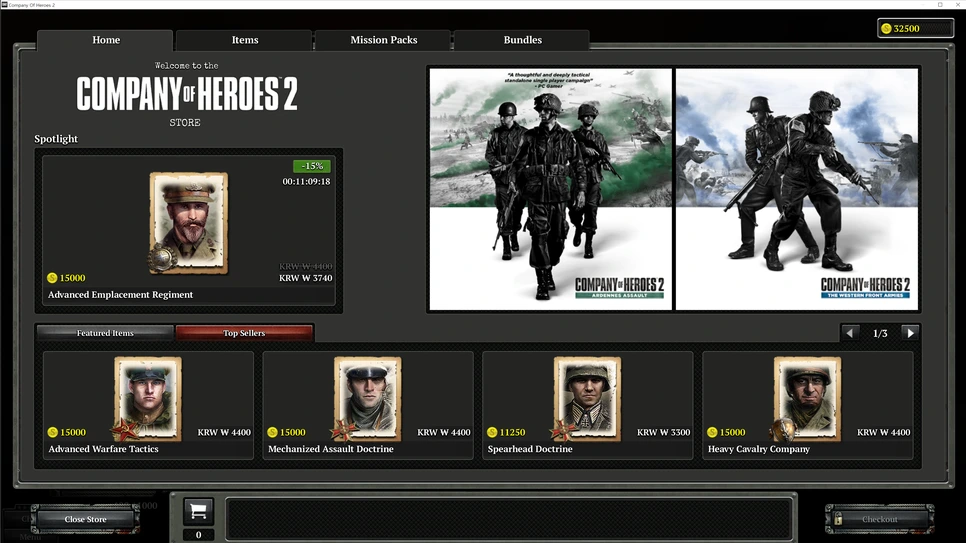Go to previous page of items
The width and height of the screenshot is (966, 543).
pyautogui.click(x=850, y=333)
